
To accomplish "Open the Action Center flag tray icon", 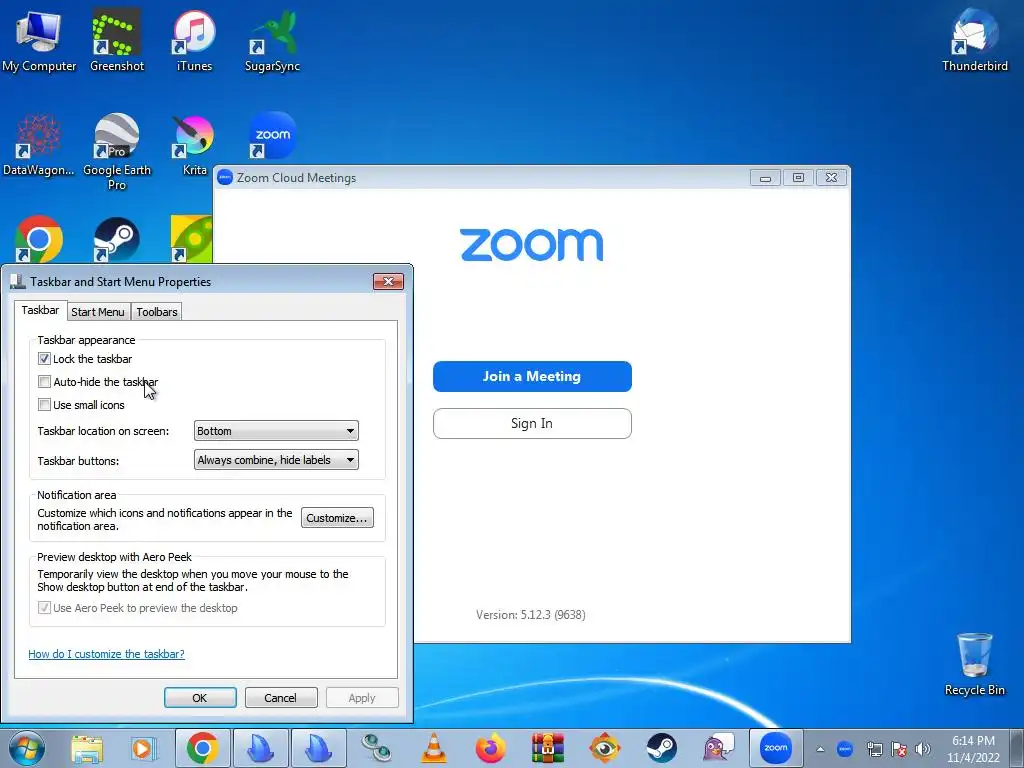I will coord(899,749).
